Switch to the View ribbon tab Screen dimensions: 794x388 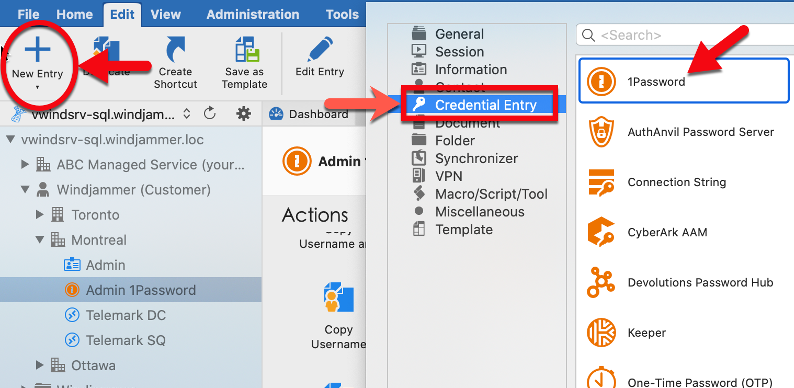pos(166,14)
